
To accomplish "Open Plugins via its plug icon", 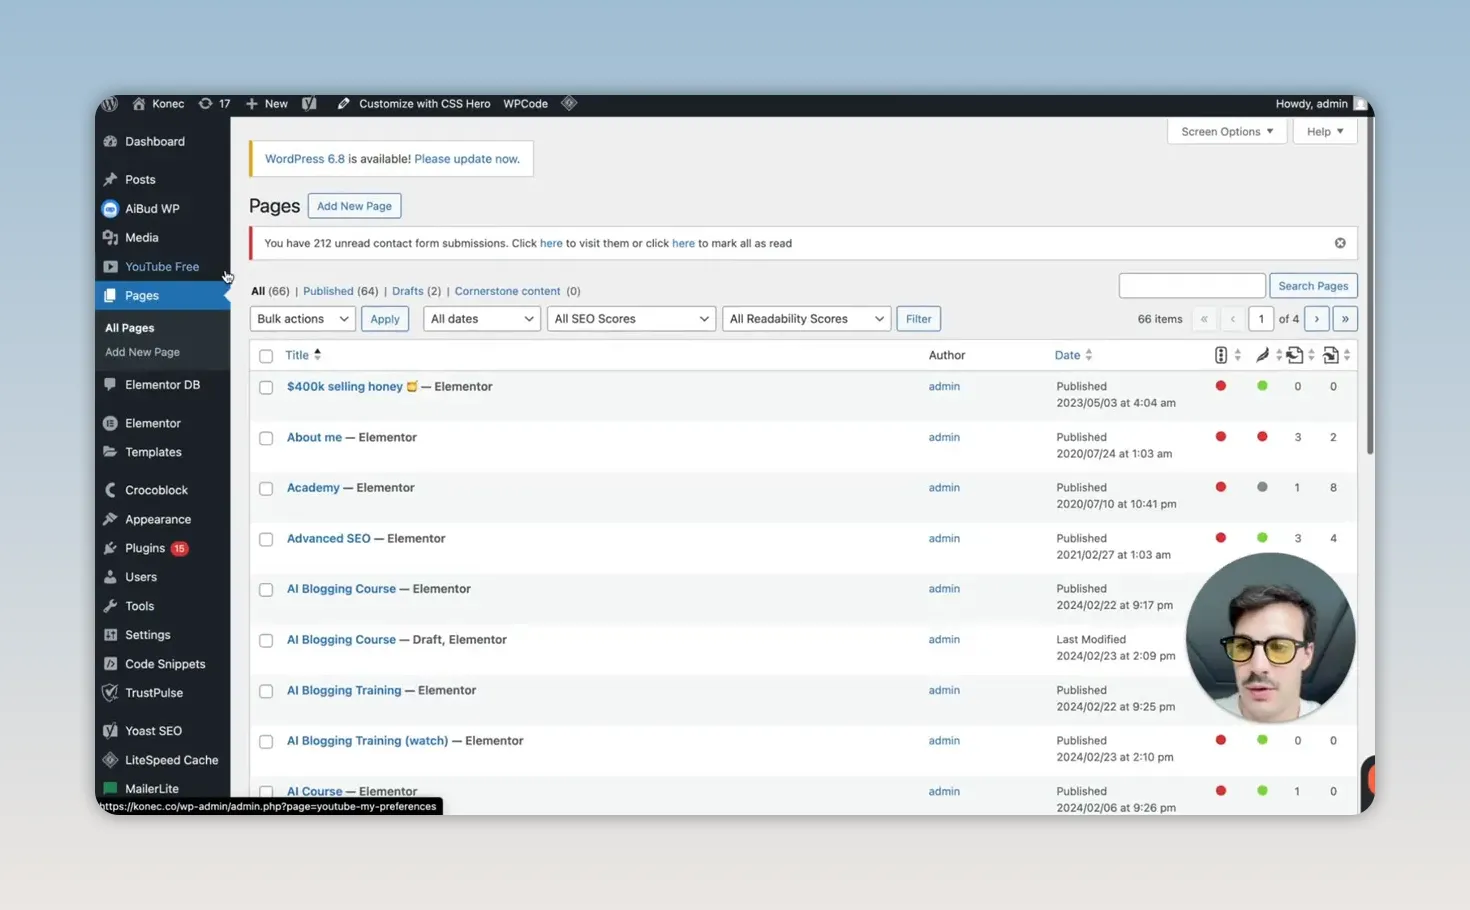I will (x=110, y=548).
